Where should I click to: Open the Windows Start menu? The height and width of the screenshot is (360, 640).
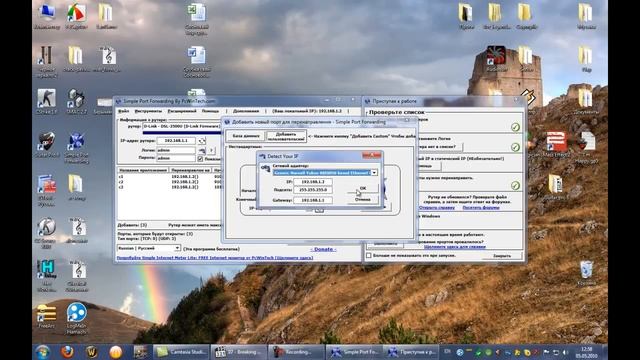click(43, 351)
